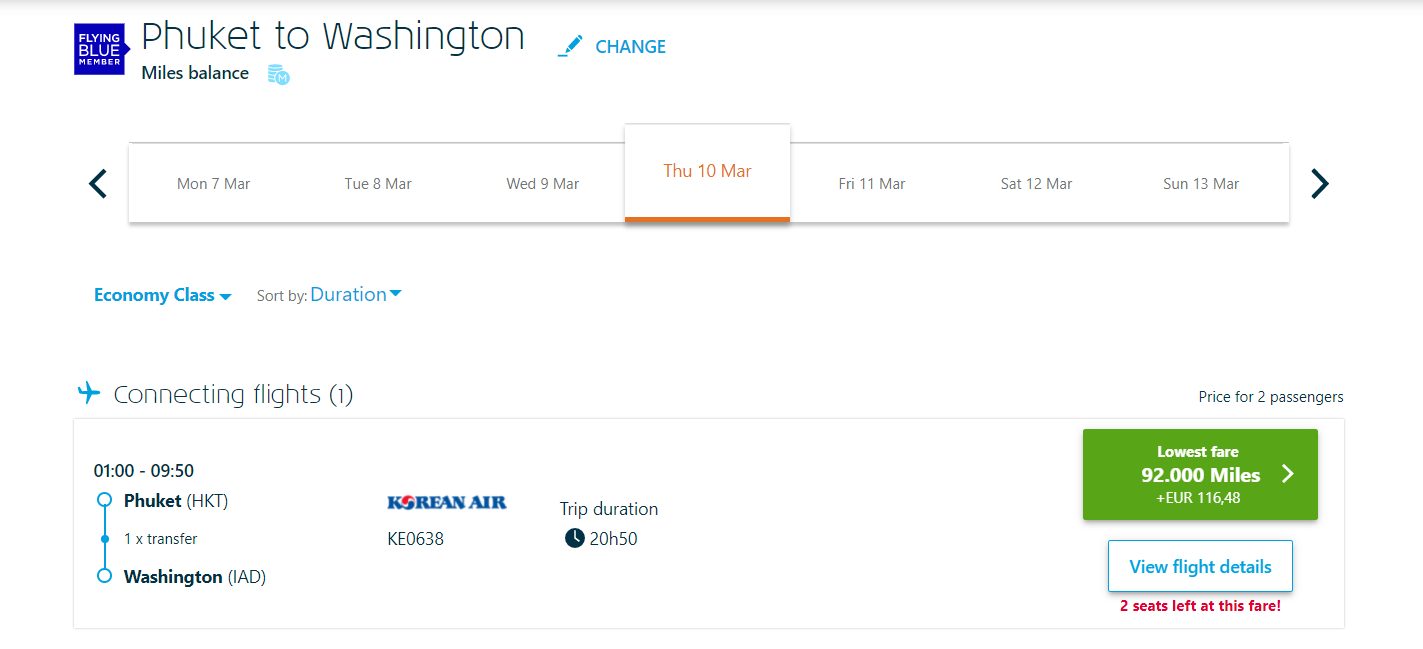The width and height of the screenshot is (1423, 649).
Task: Open the Economy Class dropdown
Action: [162, 294]
